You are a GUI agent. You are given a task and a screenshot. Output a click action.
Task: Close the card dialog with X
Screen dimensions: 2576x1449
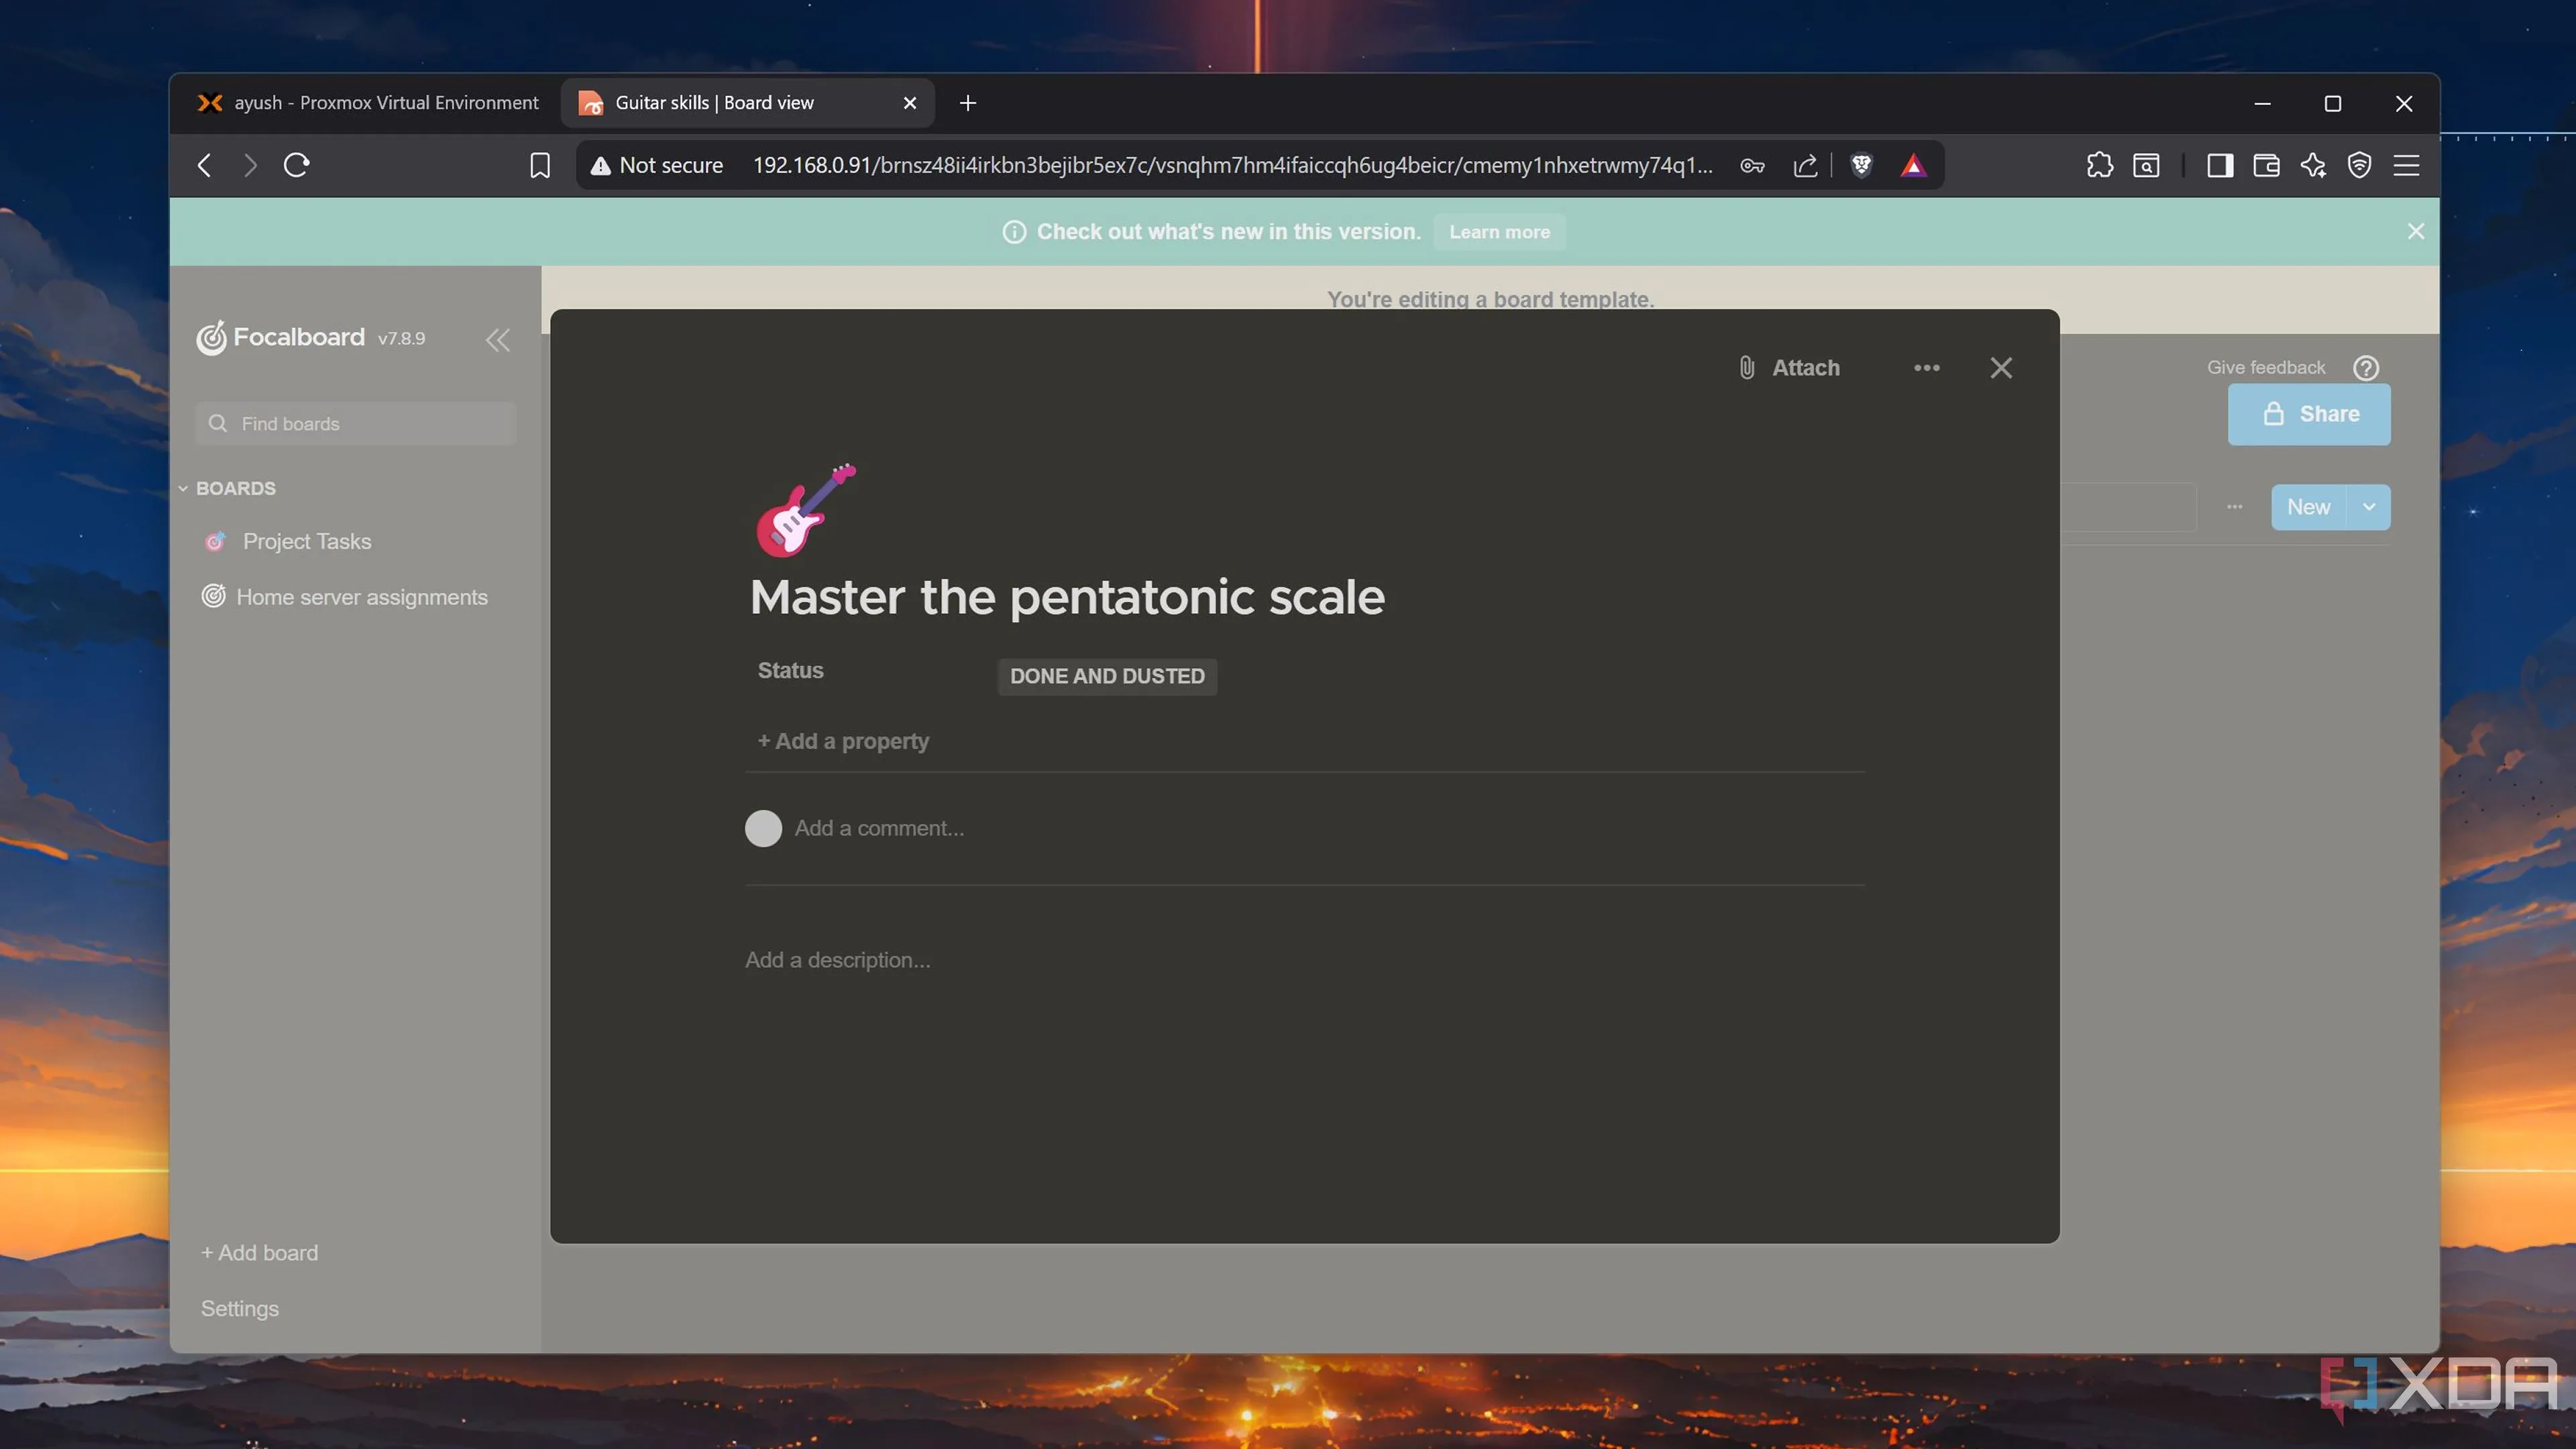(x=2001, y=368)
